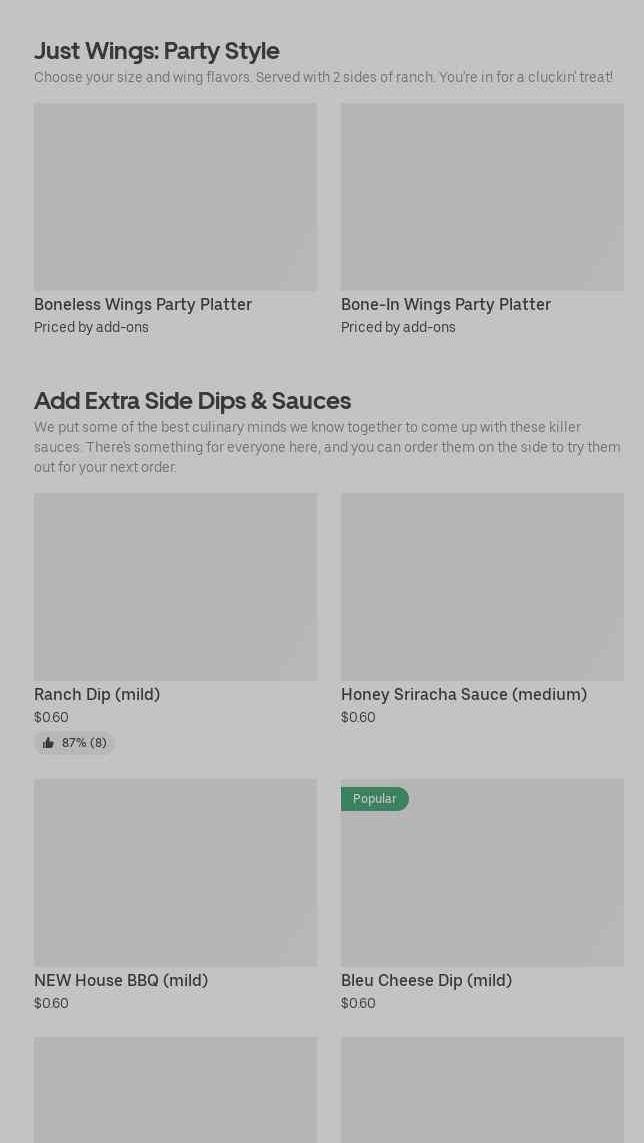
Task: Click the Bone-In Wings Party Platter title
Action: pos(446,304)
